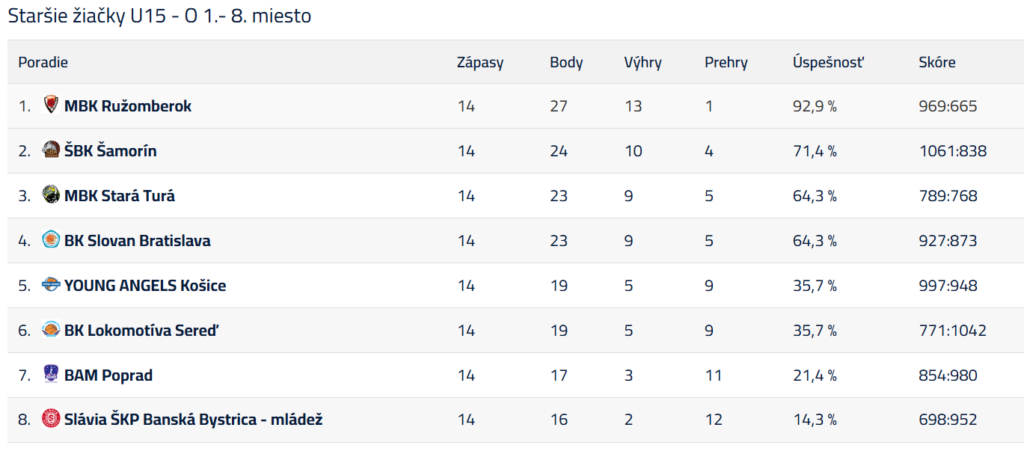The image size is (1024, 463).
Task: Click the BK Lokomotíva Sereď team logo
Action: pos(51,330)
